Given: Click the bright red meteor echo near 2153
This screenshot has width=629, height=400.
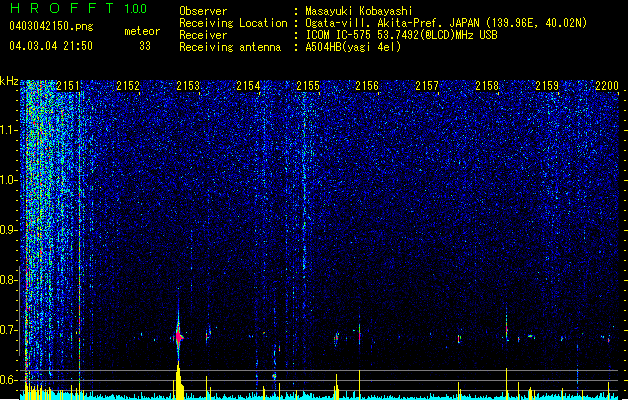Looking at the screenshot, I should 179,337.
